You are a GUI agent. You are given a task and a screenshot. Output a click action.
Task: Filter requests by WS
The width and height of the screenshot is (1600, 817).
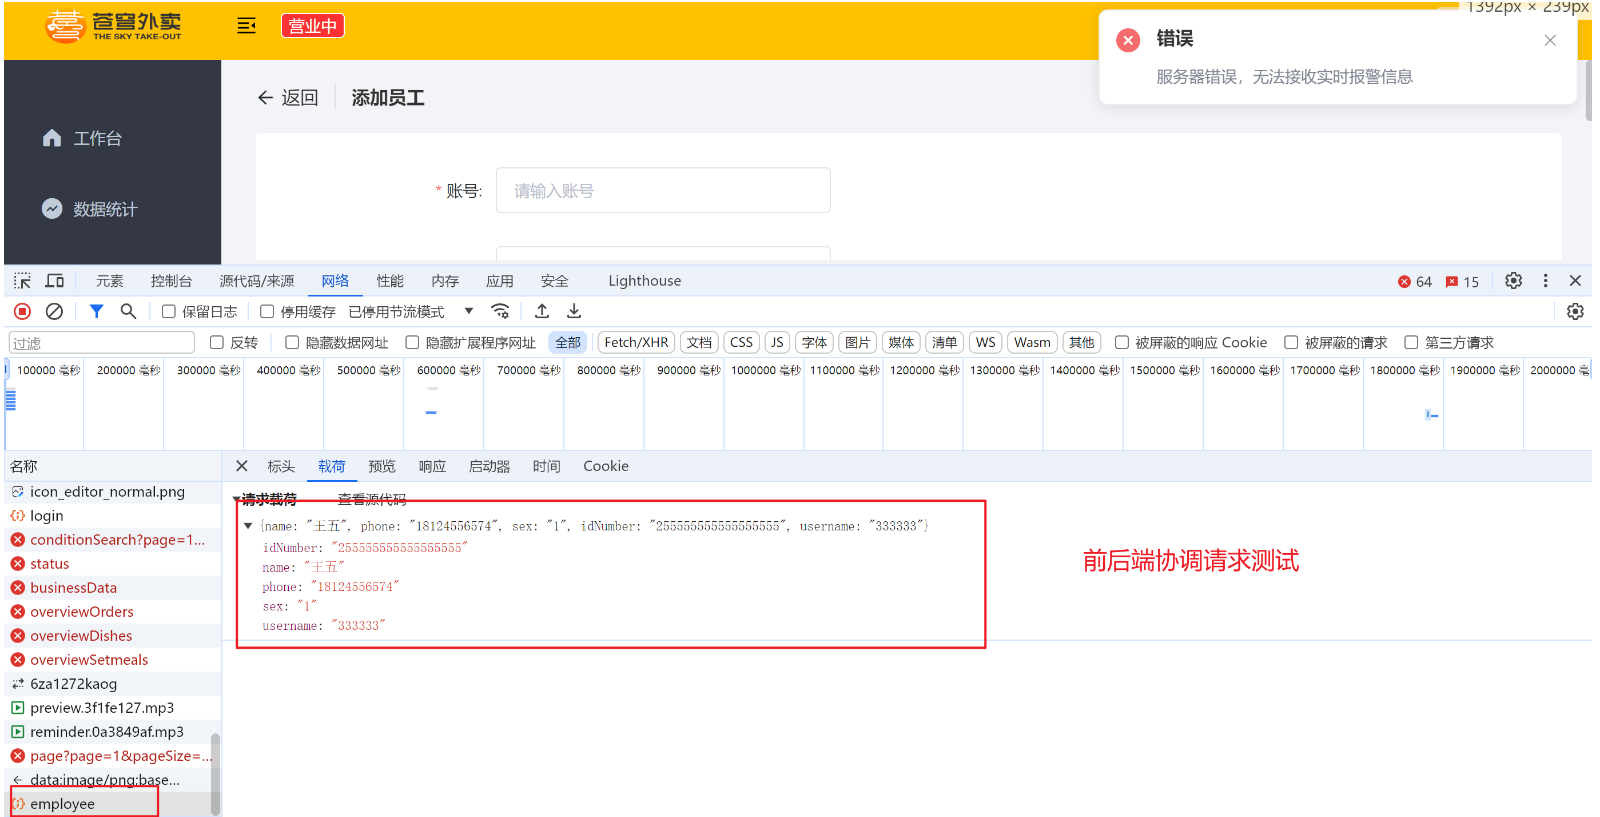(985, 342)
